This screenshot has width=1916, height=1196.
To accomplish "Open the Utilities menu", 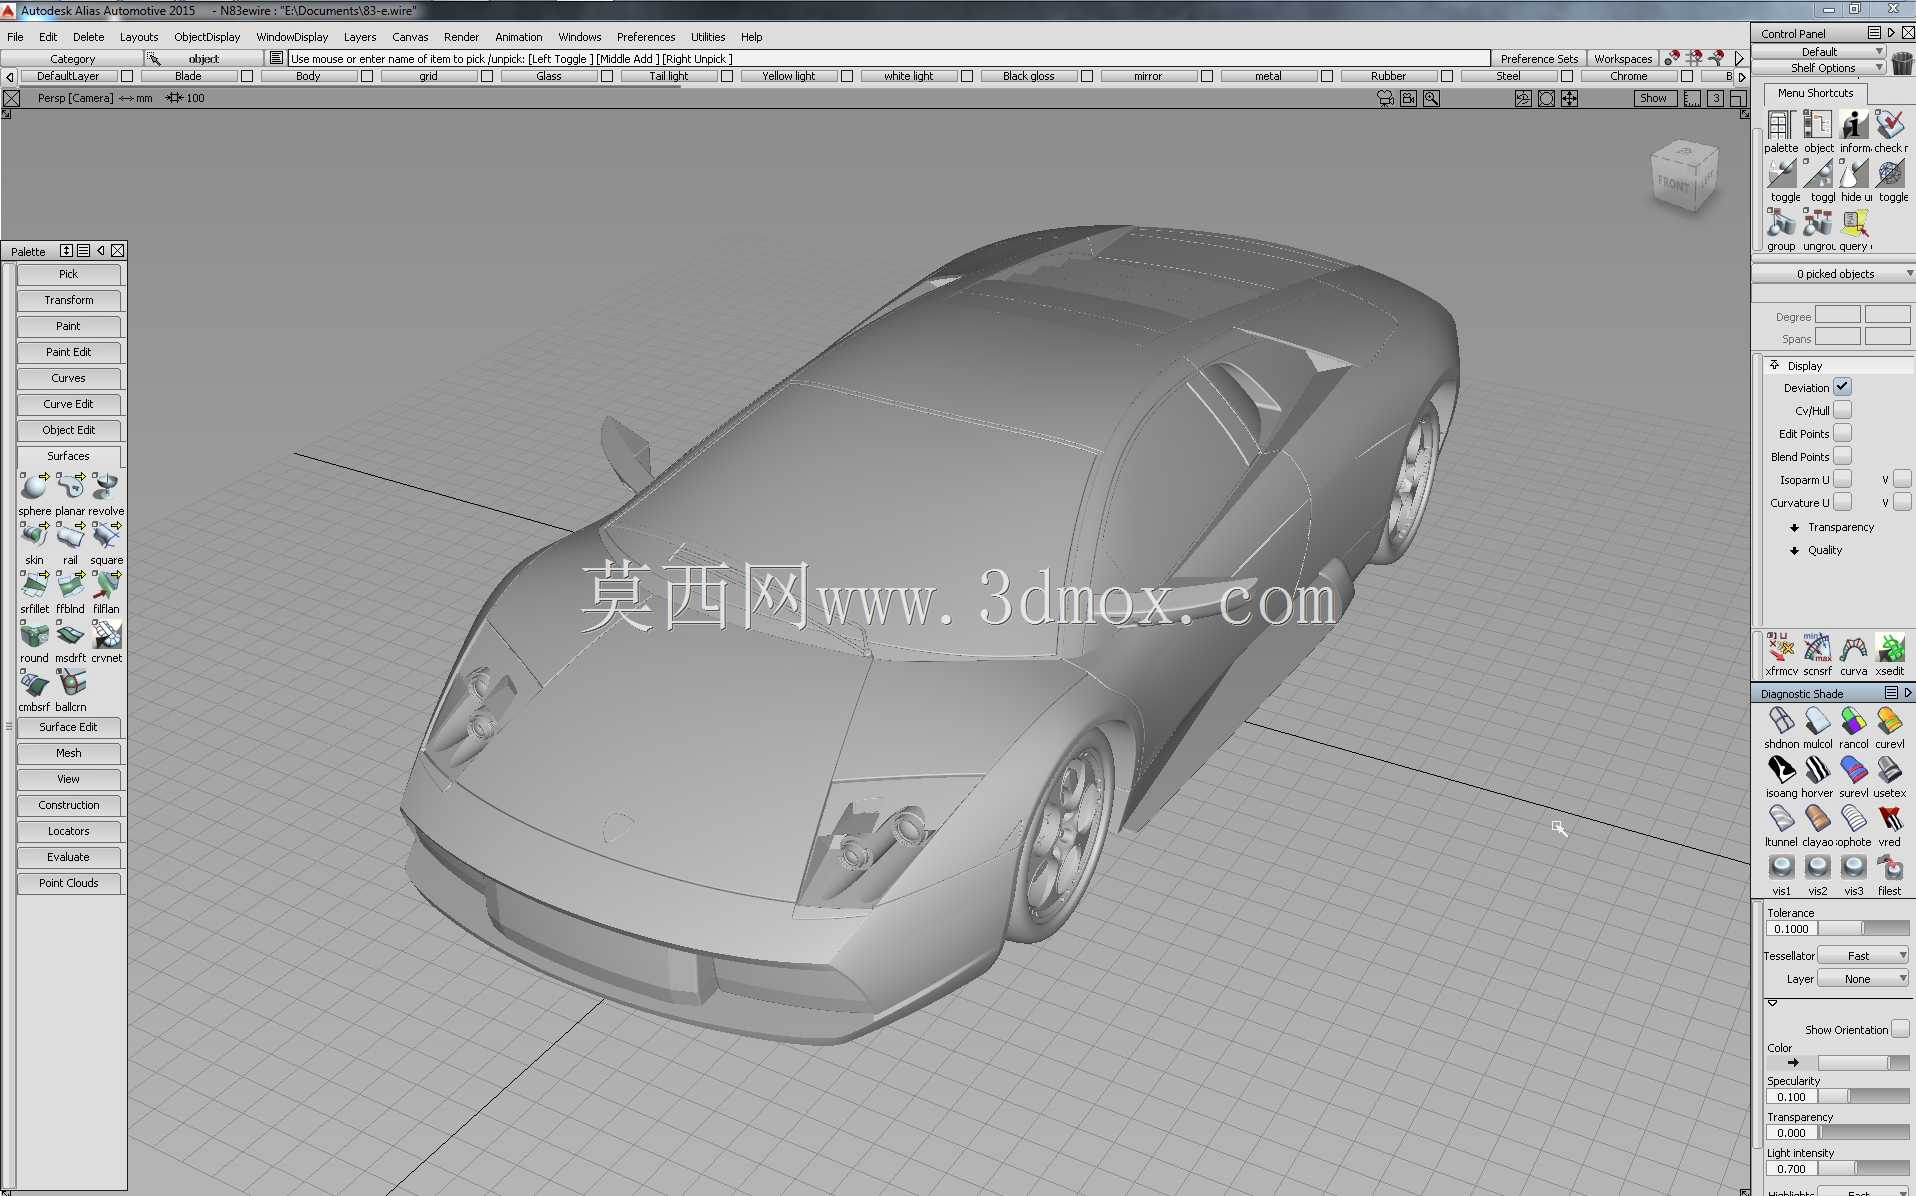I will point(708,37).
